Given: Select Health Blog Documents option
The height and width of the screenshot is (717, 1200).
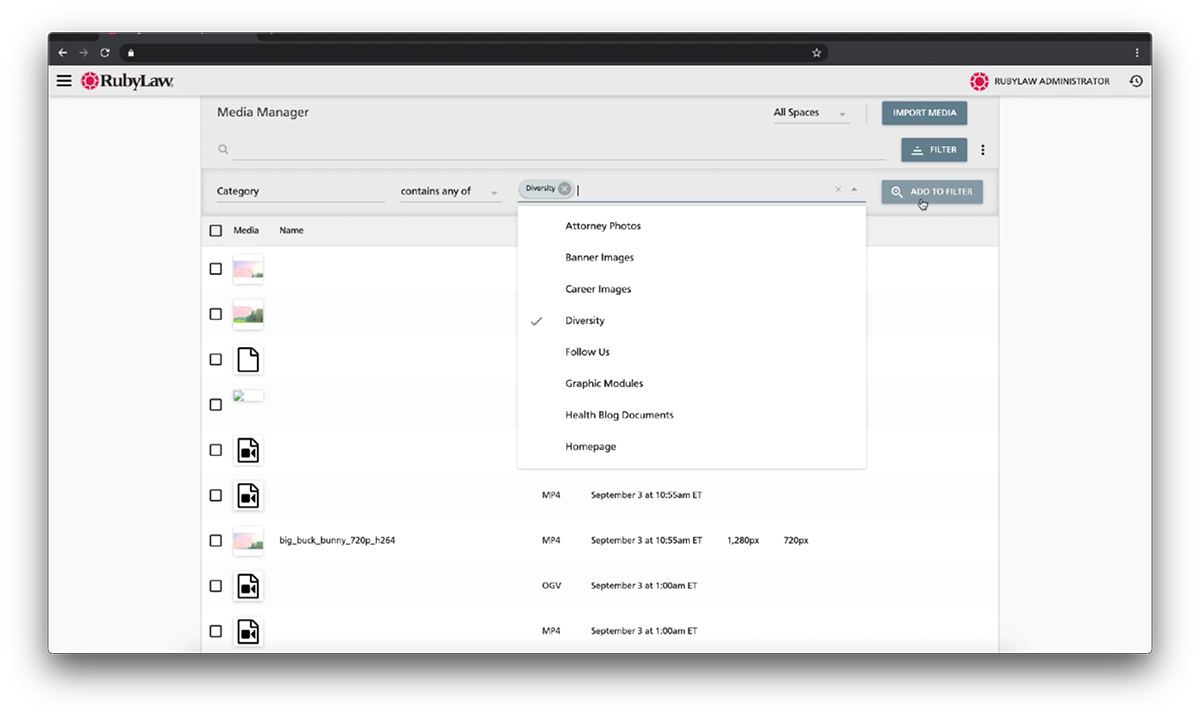Looking at the screenshot, I should point(619,415).
